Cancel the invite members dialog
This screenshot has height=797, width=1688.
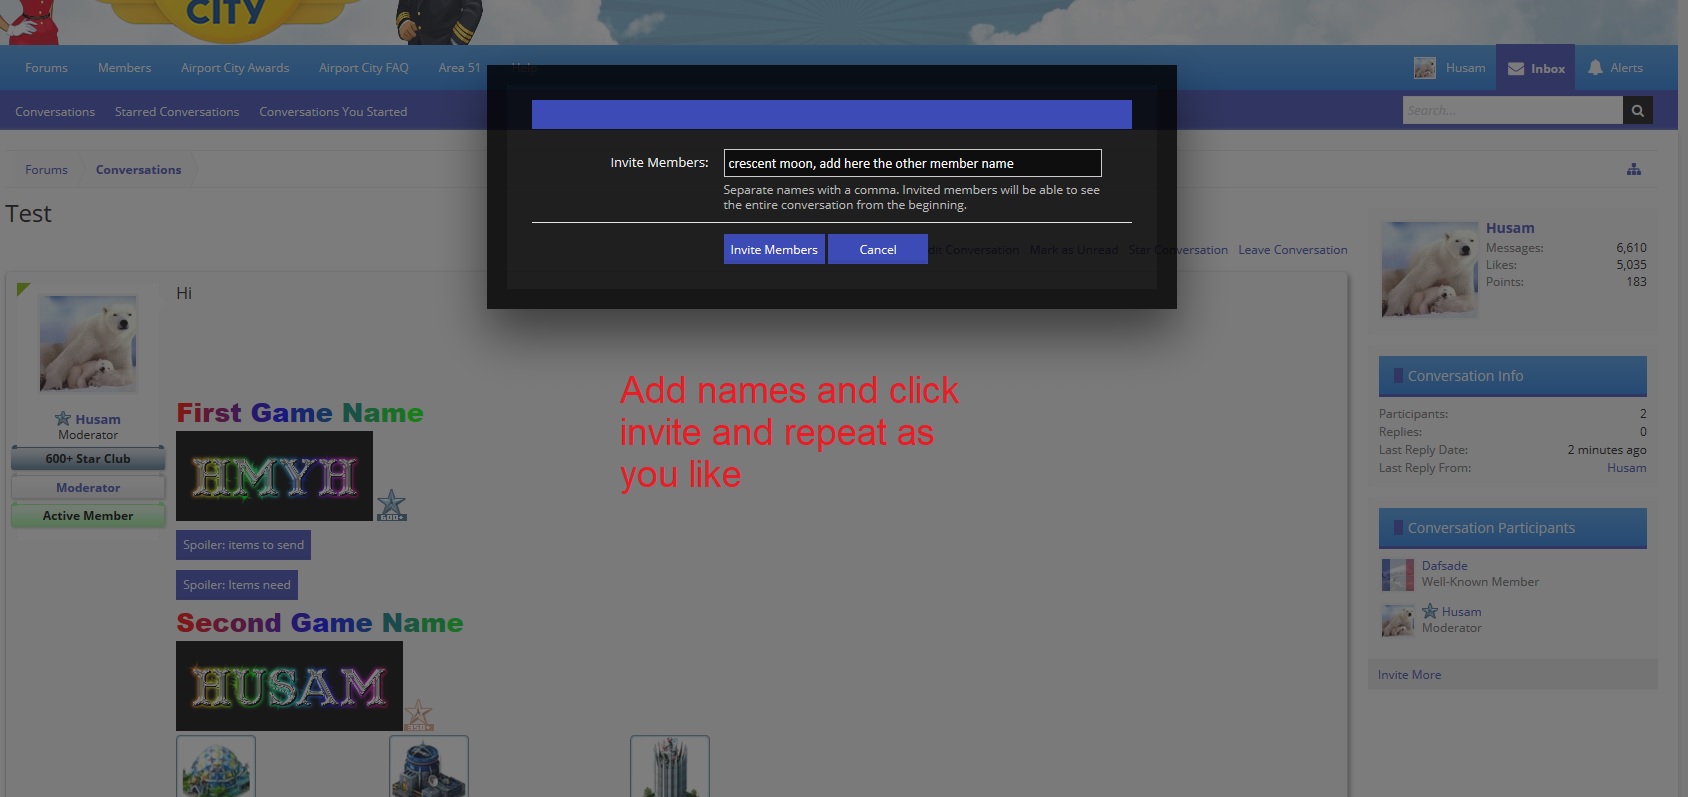tap(878, 249)
